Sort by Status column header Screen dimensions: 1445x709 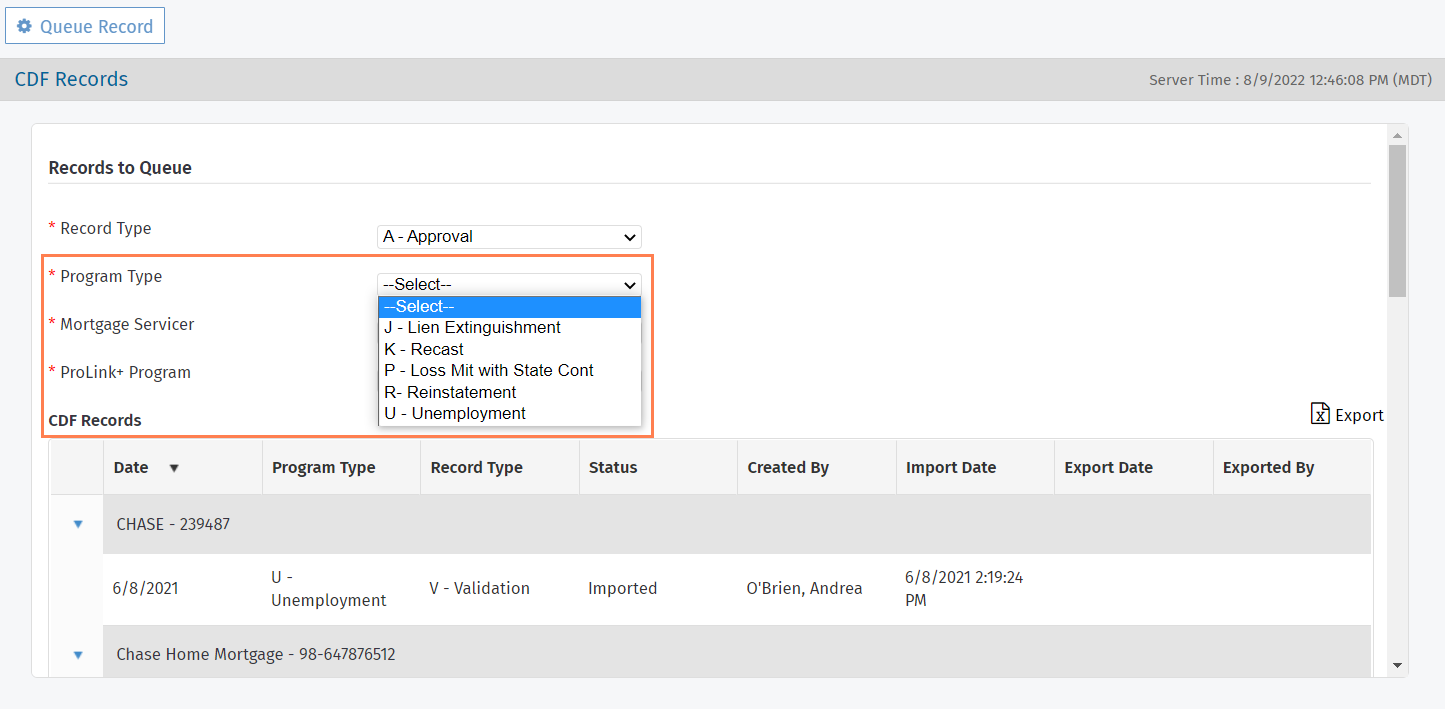tap(613, 468)
